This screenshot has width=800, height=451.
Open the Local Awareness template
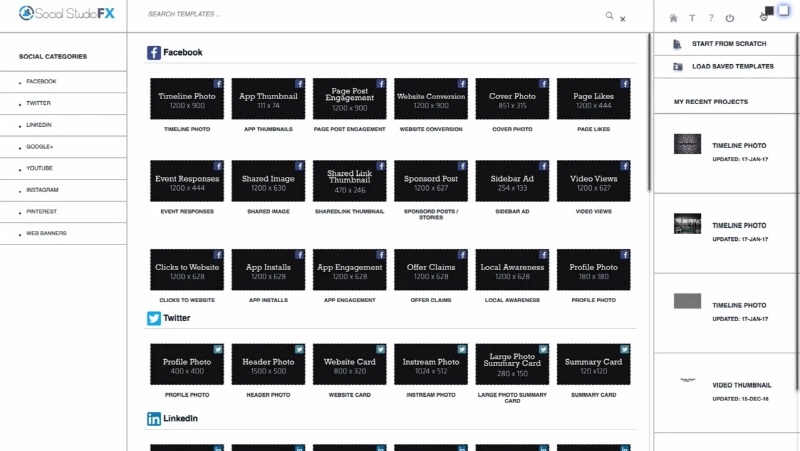pos(512,270)
